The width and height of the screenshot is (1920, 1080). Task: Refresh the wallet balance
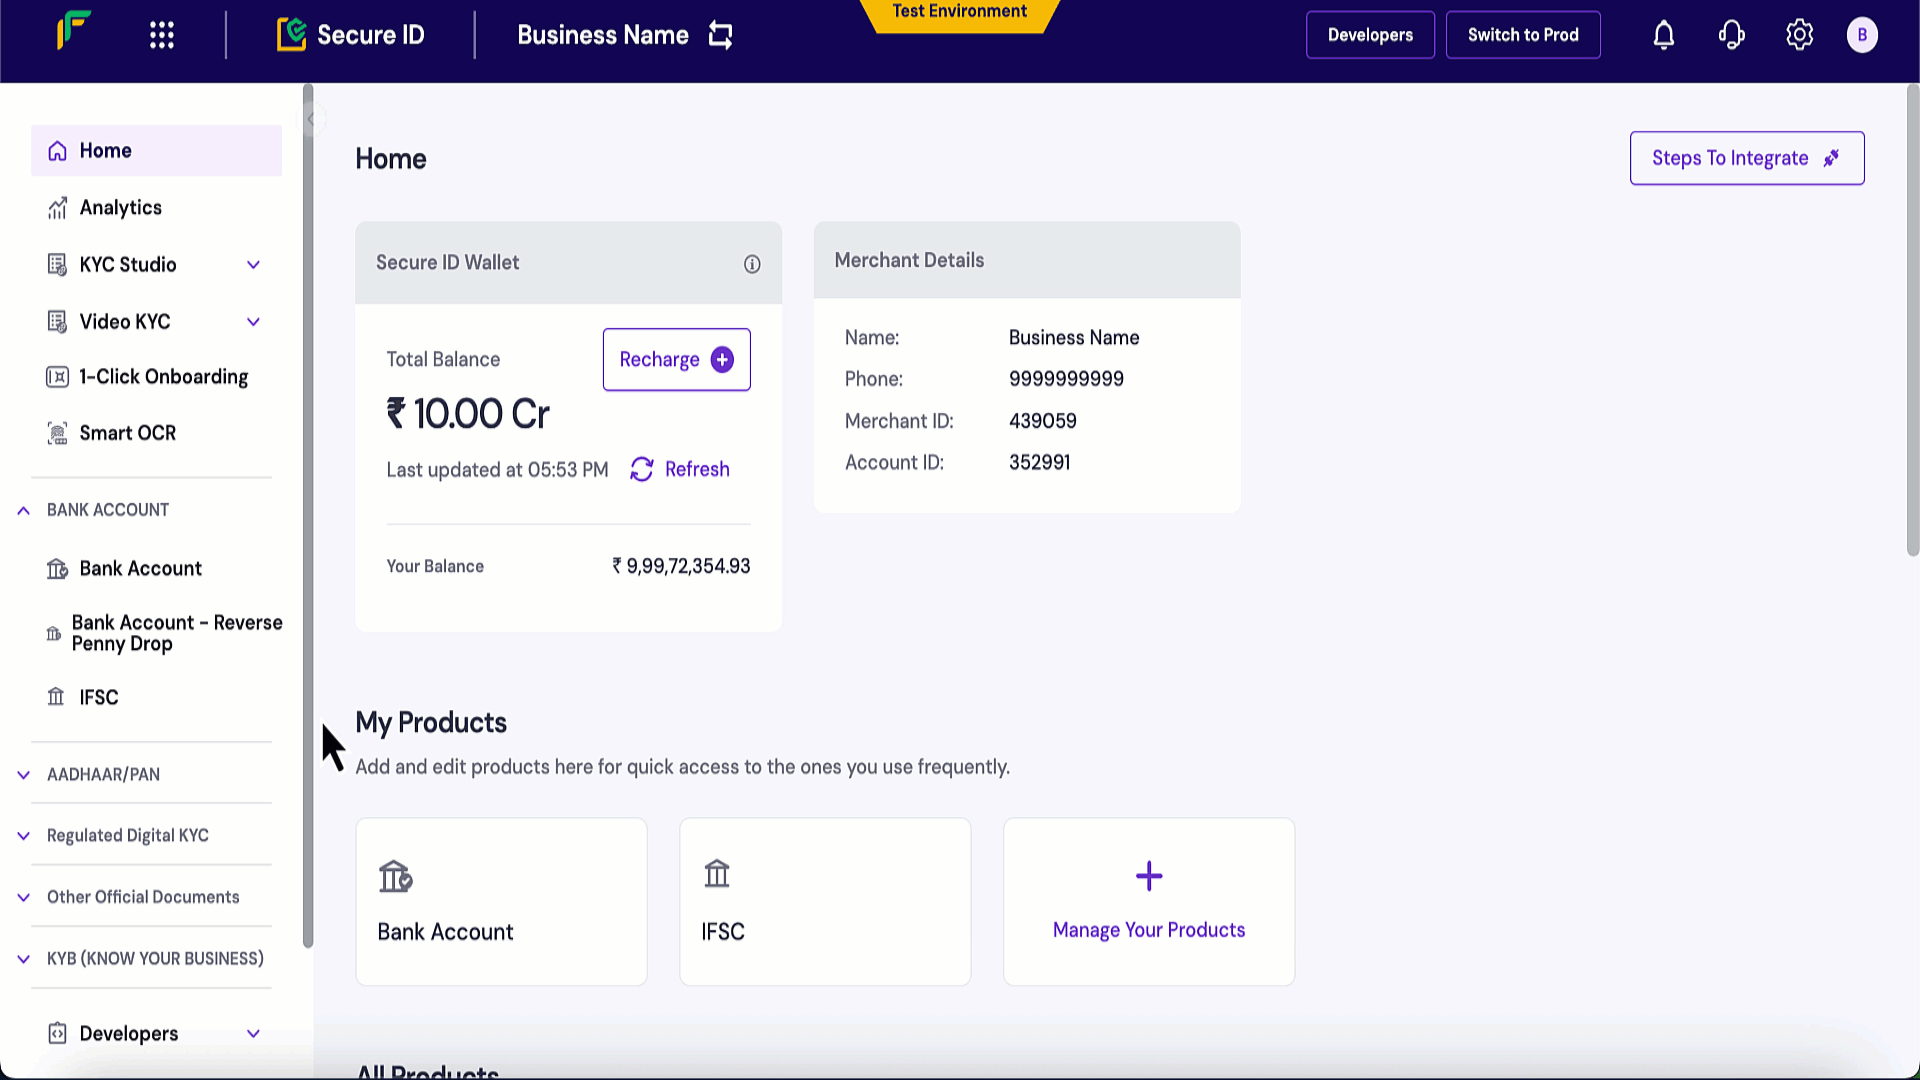pyautogui.click(x=679, y=469)
